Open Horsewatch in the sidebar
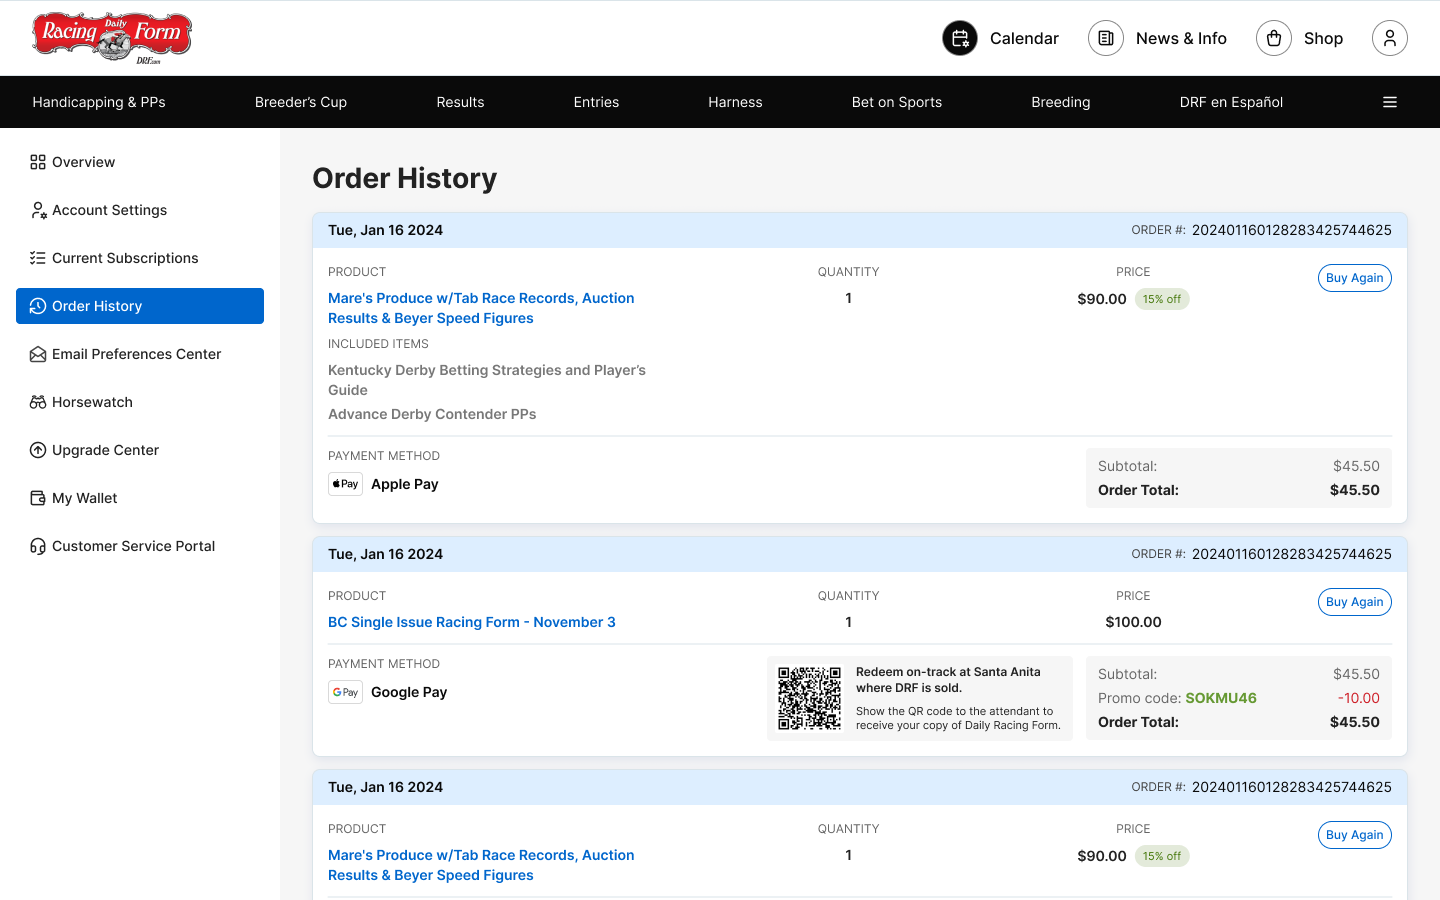1440x900 pixels. coord(140,402)
